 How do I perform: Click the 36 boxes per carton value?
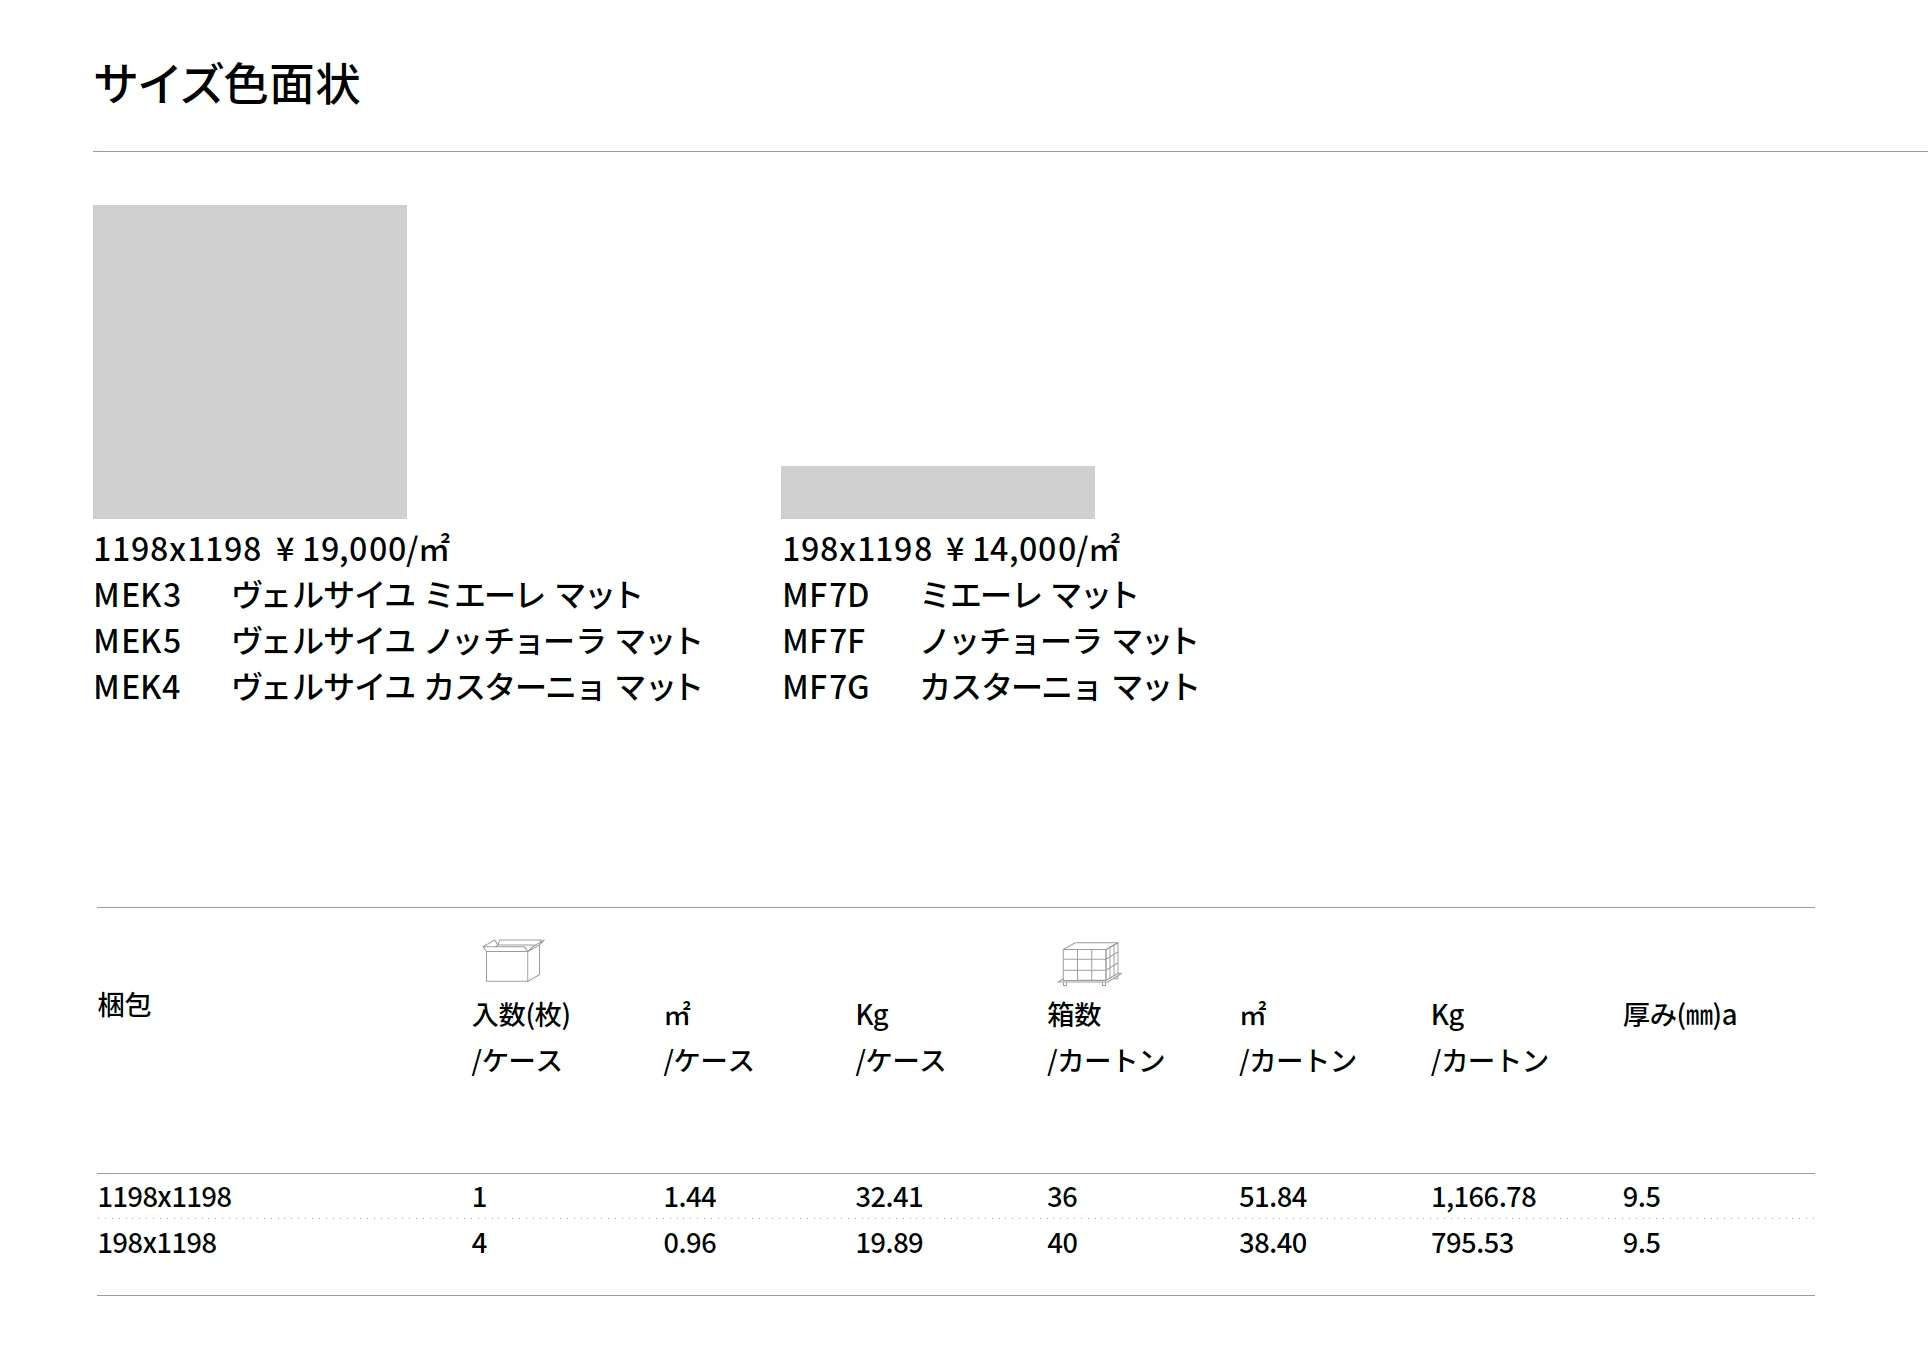click(1062, 1197)
